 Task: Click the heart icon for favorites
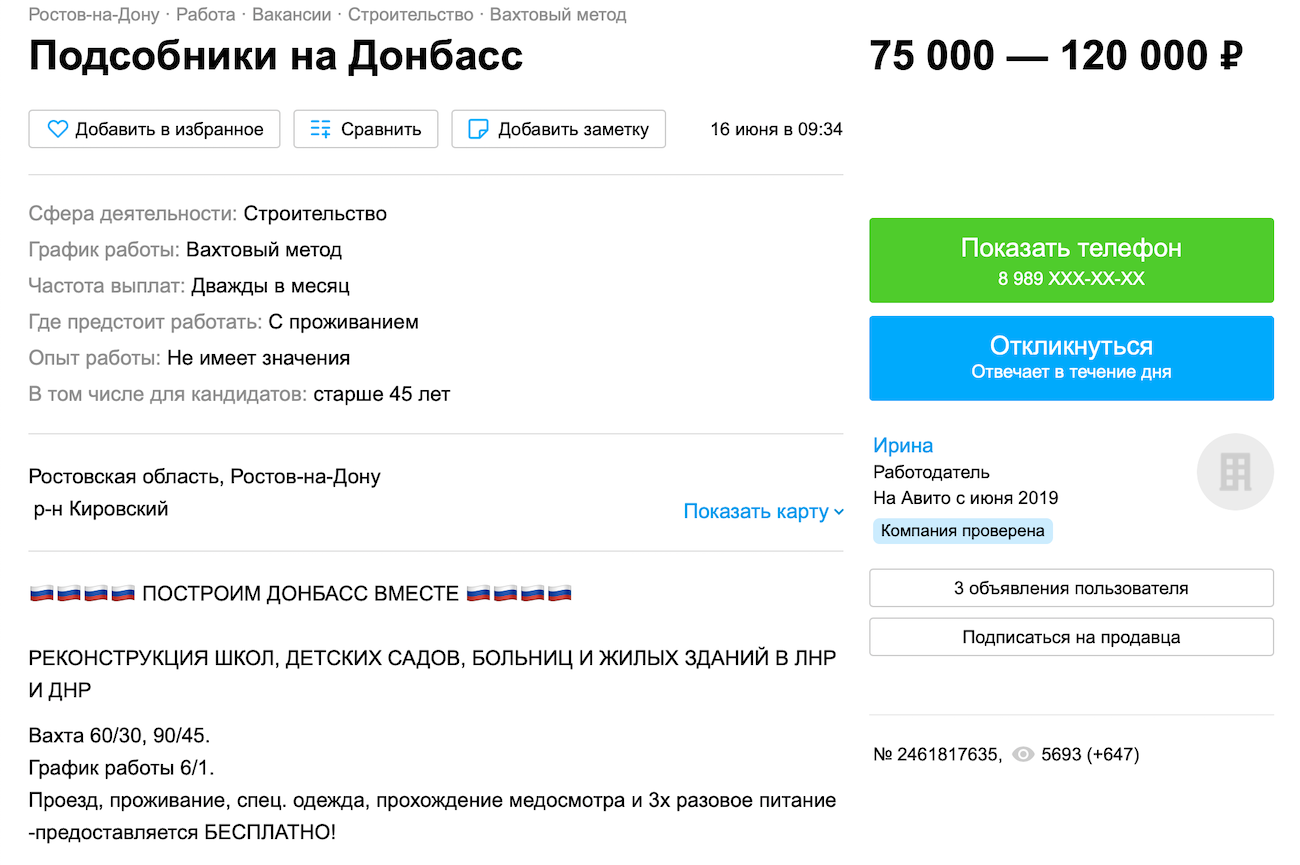[x=58, y=129]
